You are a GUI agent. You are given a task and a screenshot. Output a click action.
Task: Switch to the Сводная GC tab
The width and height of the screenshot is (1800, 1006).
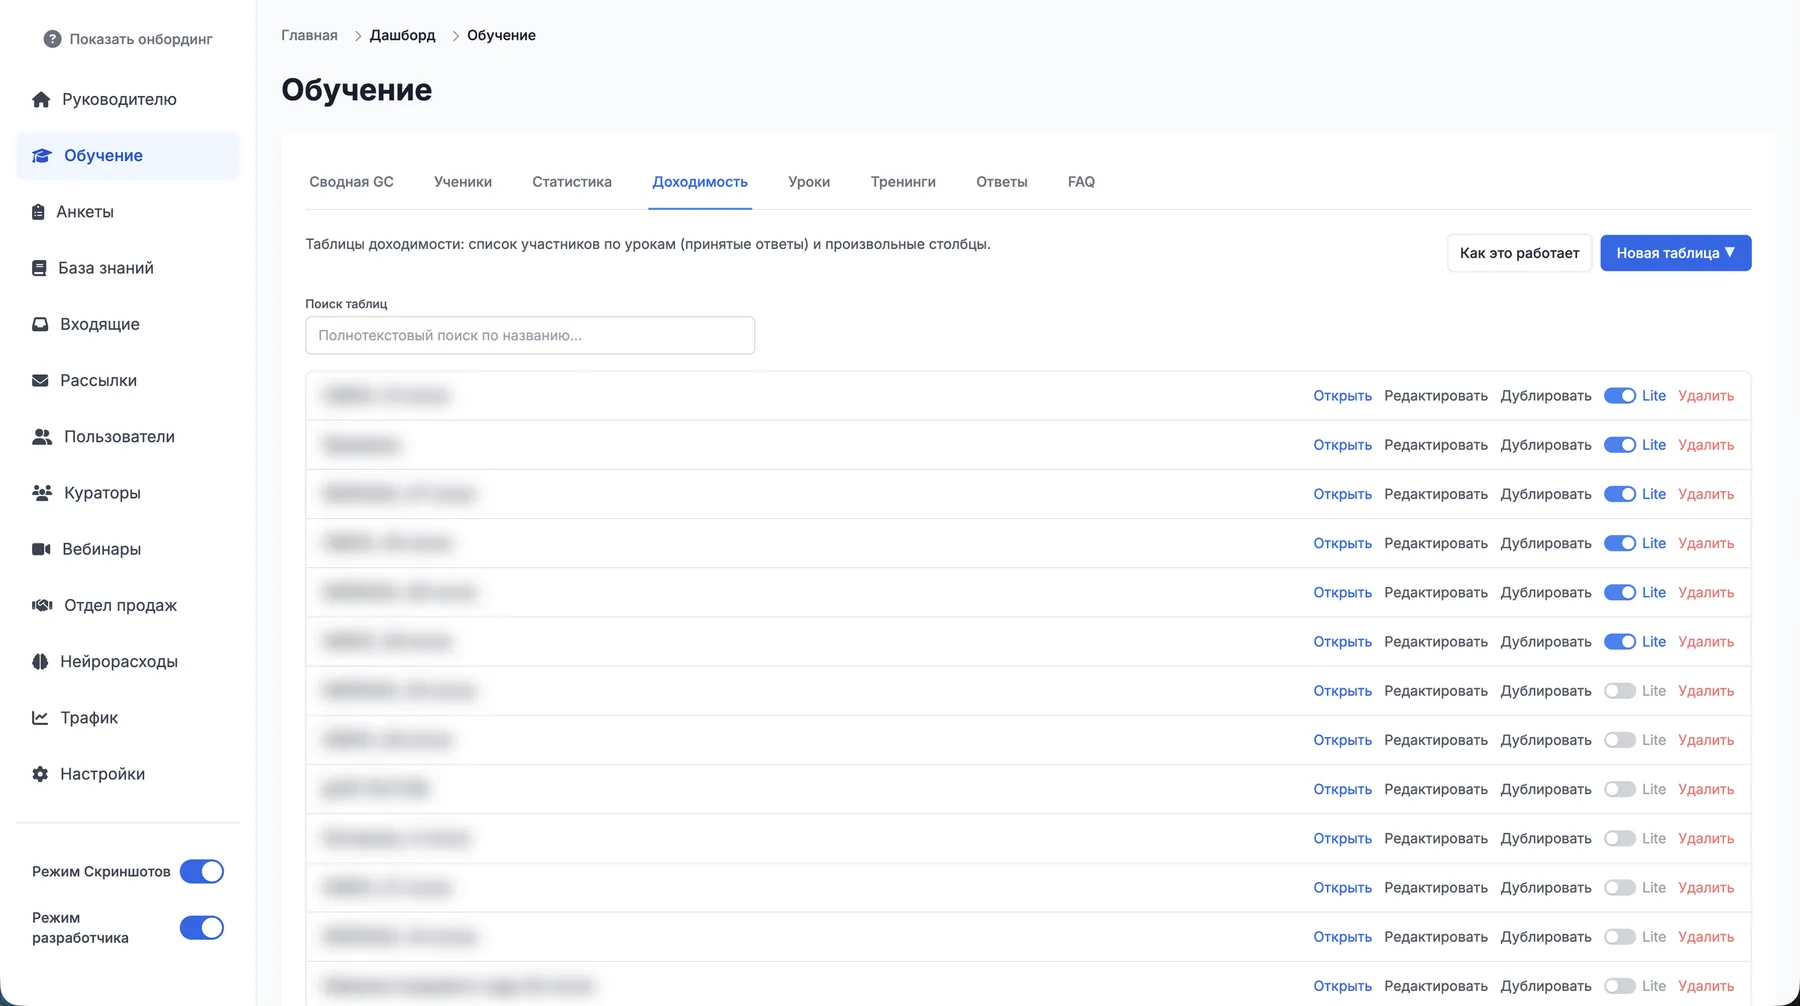pyautogui.click(x=351, y=182)
